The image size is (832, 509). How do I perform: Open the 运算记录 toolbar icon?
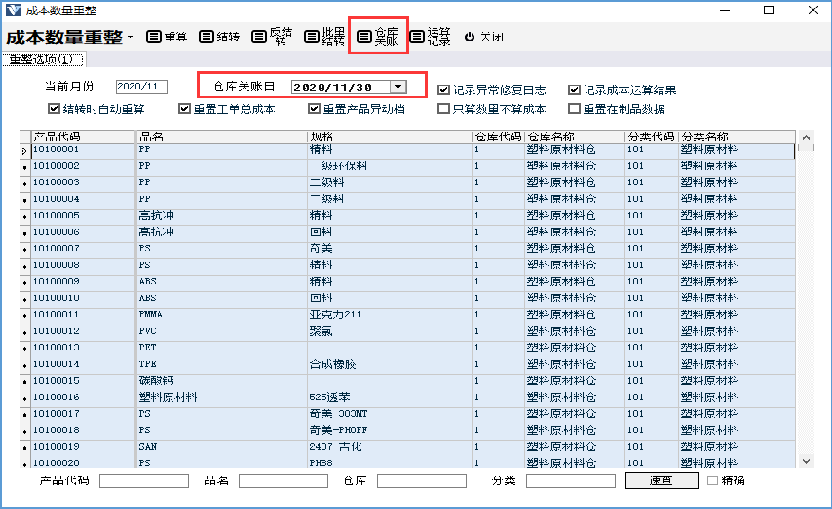[418, 37]
